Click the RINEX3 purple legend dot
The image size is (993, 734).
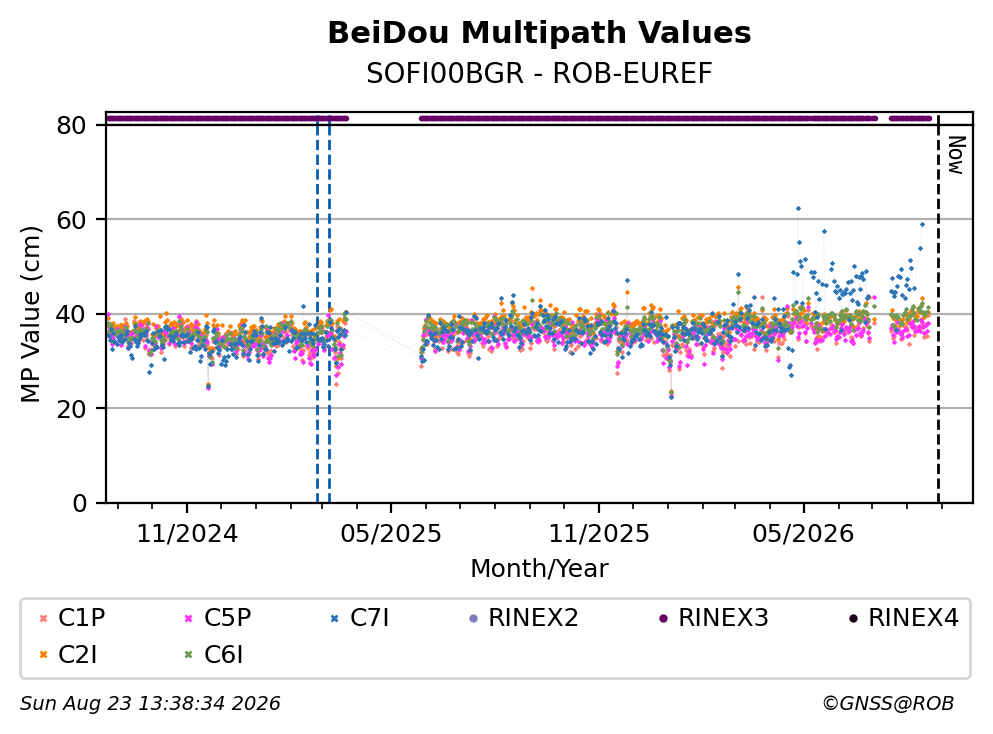point(663,618)
